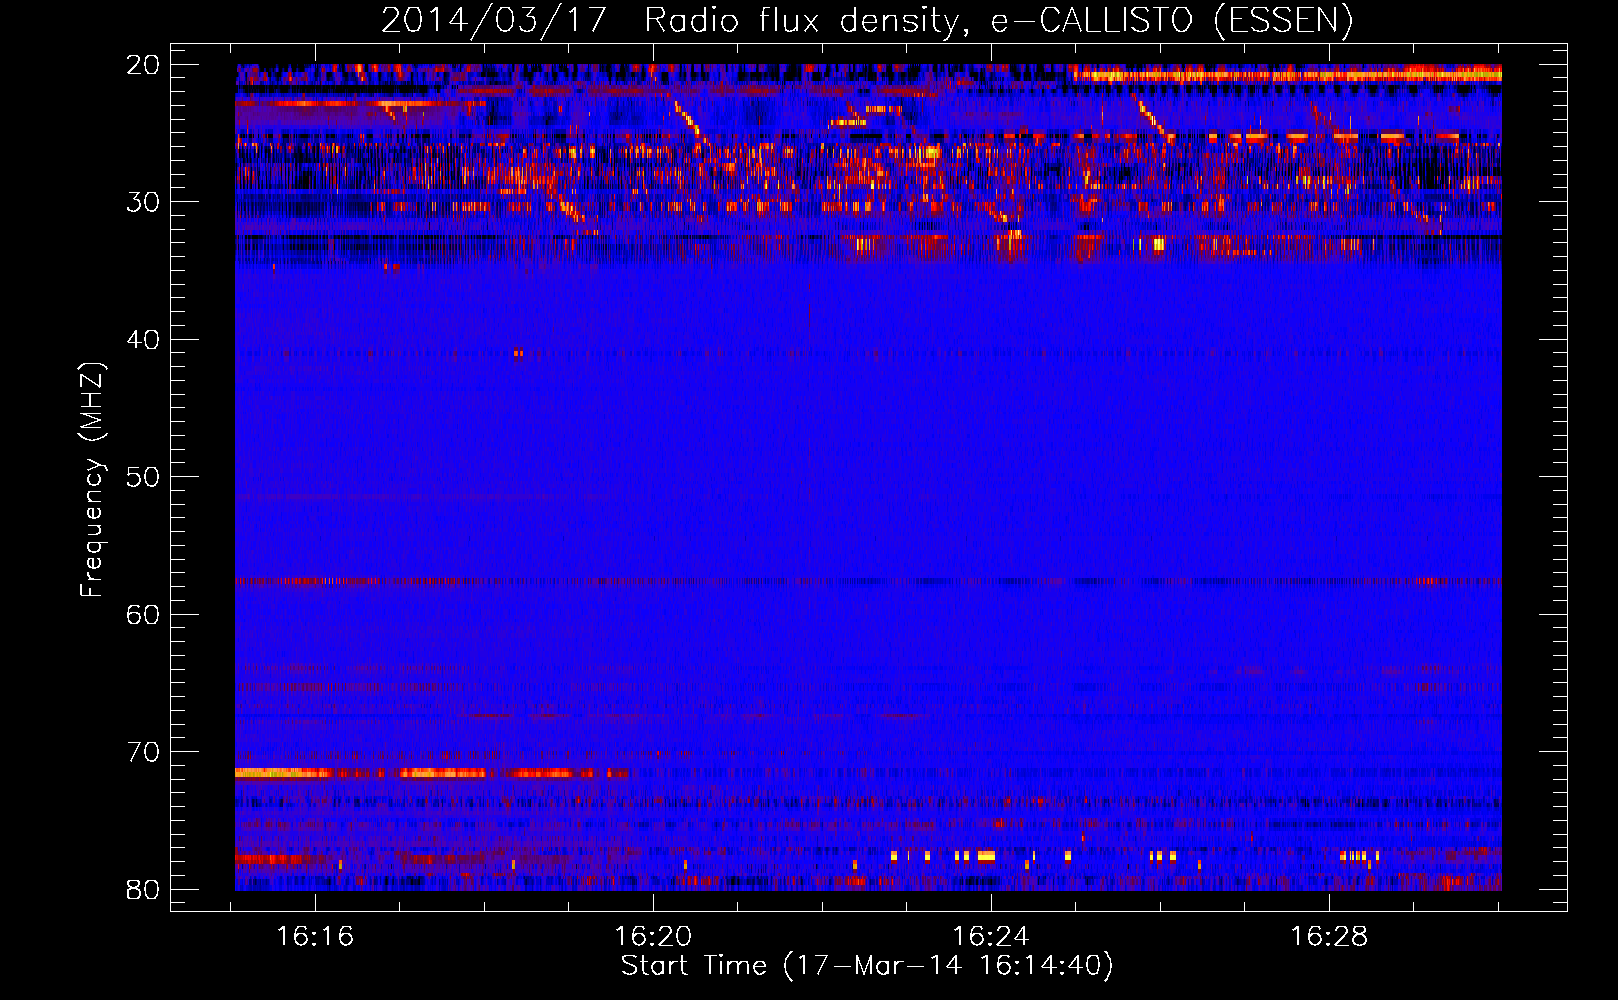The image size is (1618, 1000).
Task: Click the 70 MHz frequency tick label
Action: [x=143, y=752]
